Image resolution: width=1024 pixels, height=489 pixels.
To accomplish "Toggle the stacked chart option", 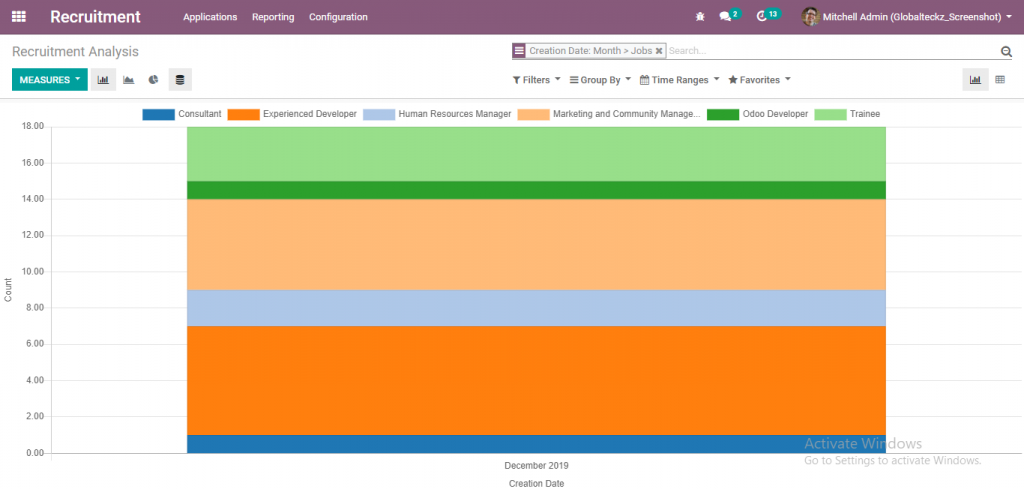I will tap(180, 80).
